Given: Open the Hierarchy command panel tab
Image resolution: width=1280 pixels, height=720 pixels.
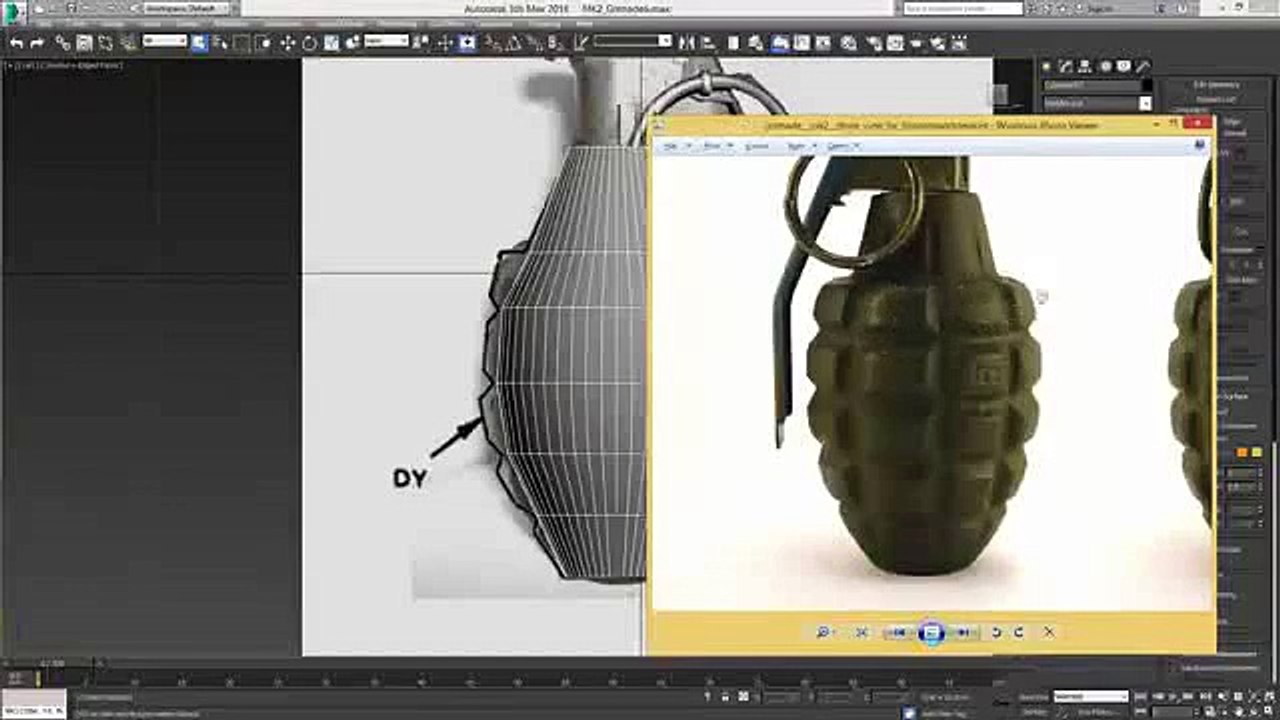Looking at the screenshot, I should [x=1085, y=66].
